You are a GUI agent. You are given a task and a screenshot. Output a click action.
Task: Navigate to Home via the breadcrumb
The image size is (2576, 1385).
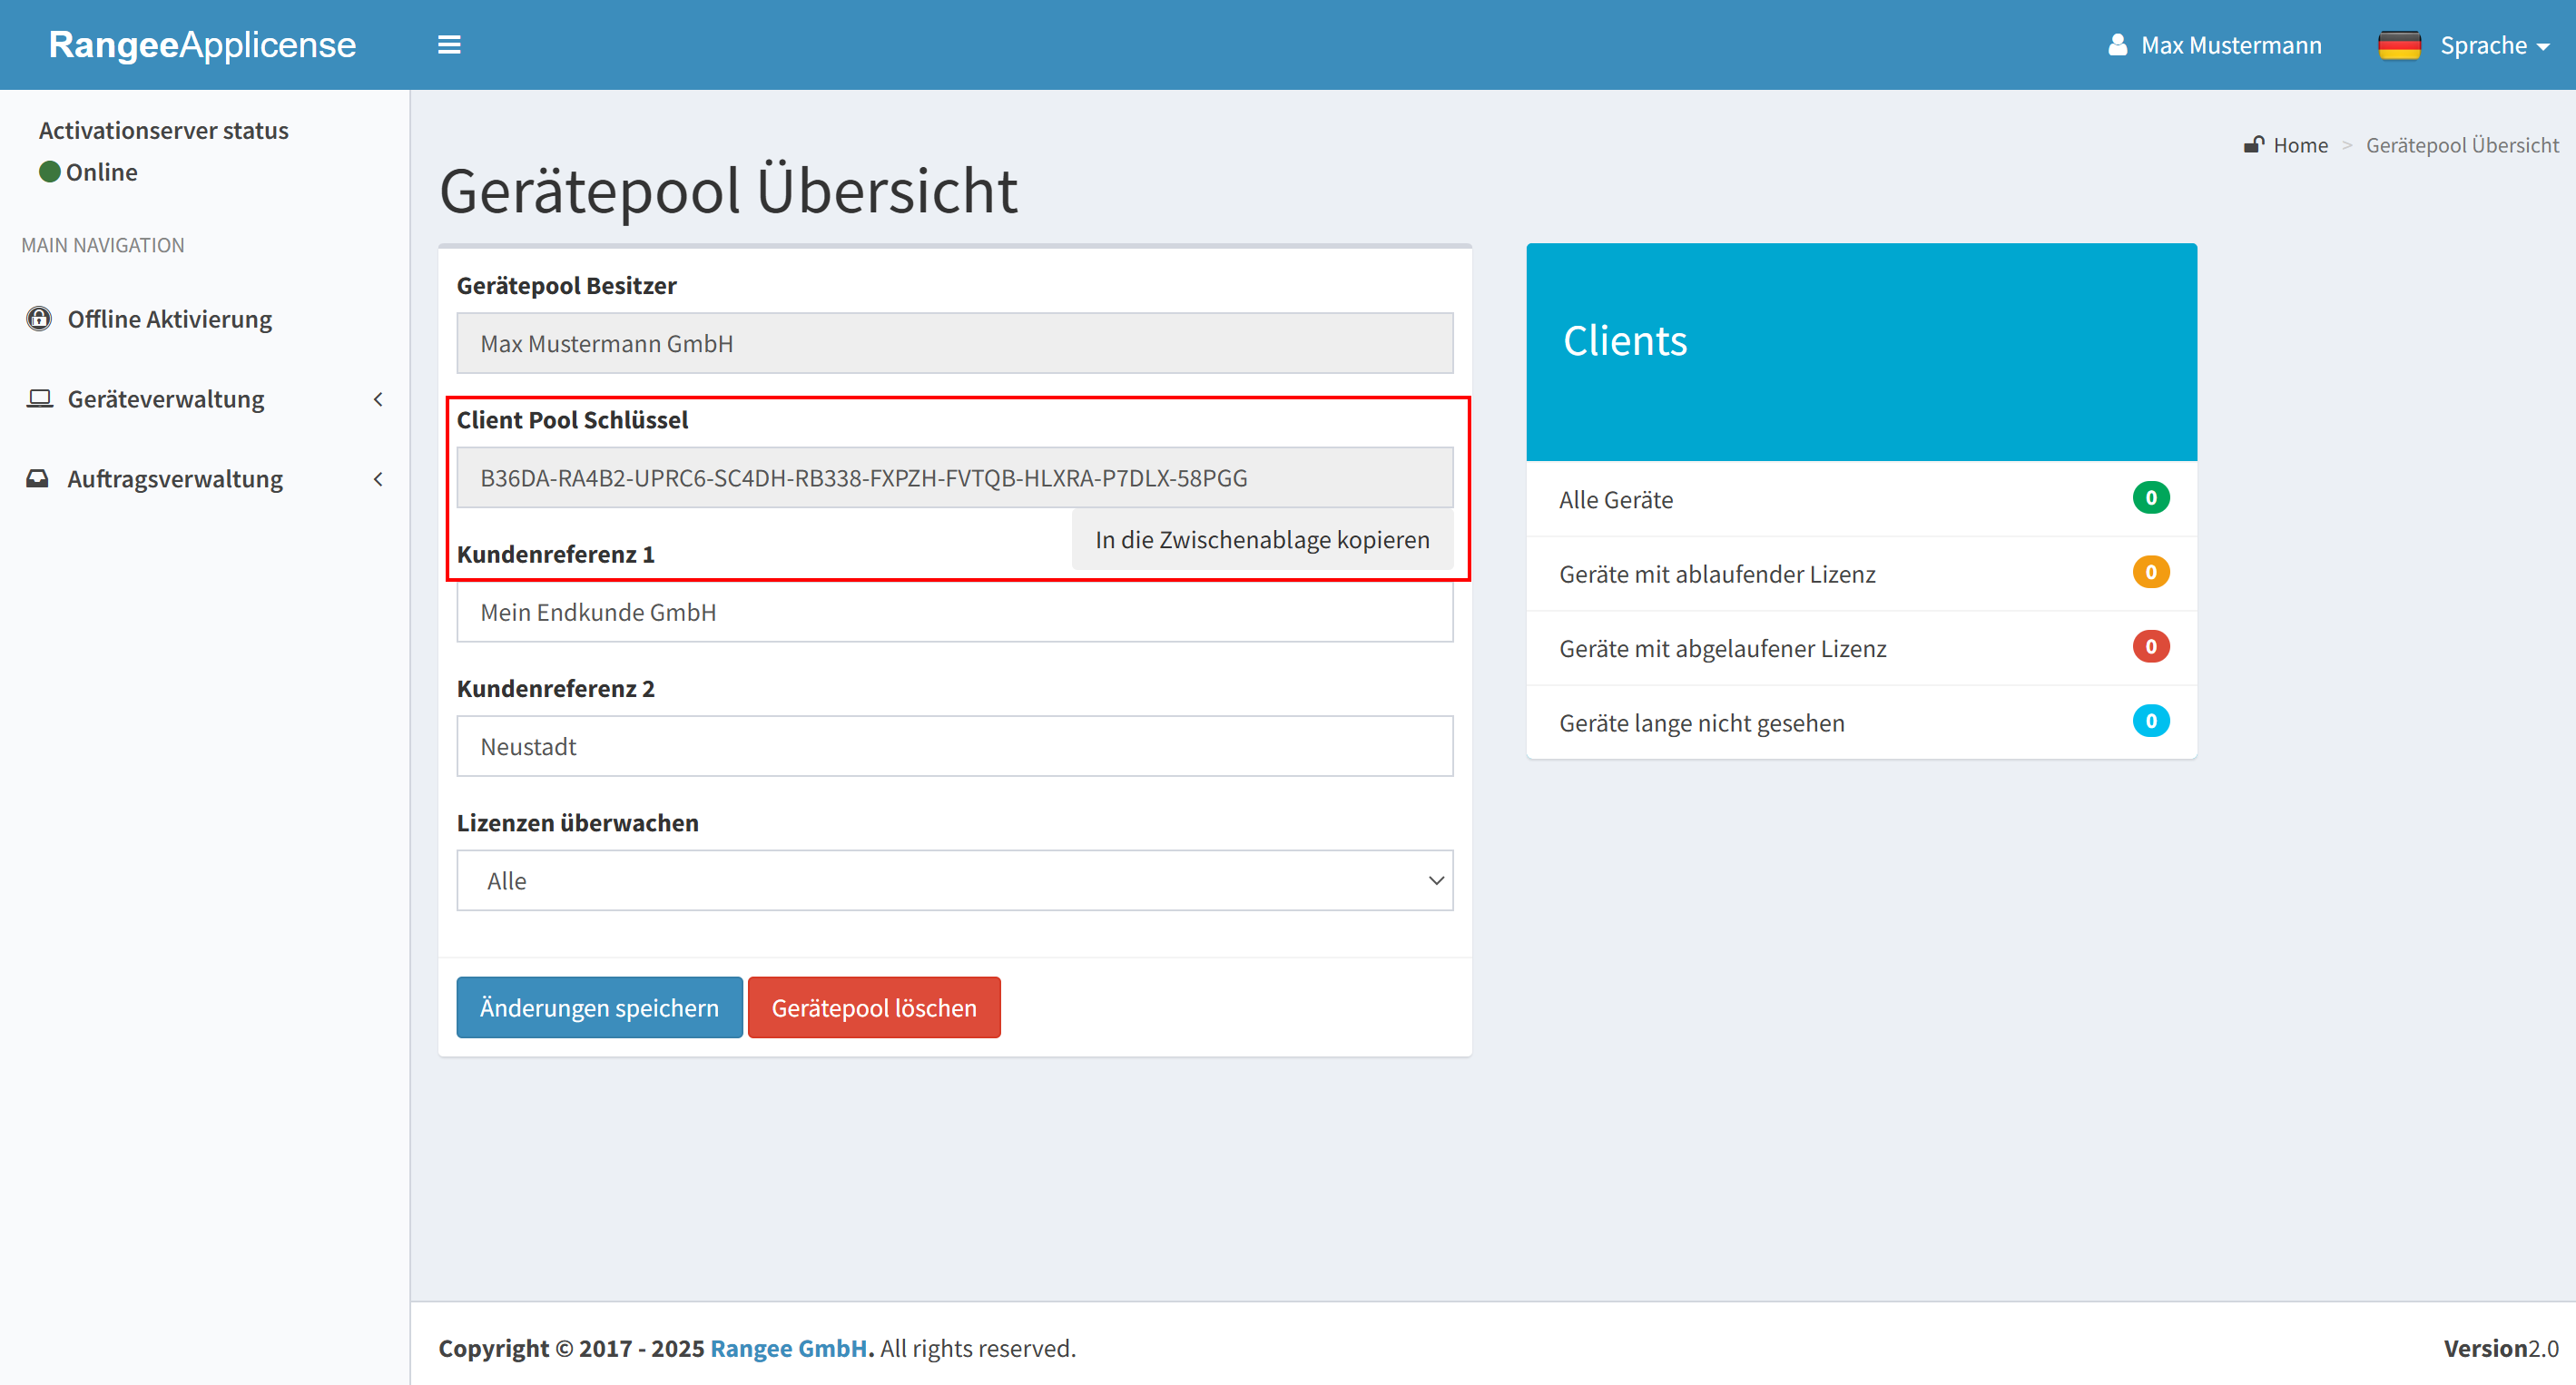[x=2300, y=144]
